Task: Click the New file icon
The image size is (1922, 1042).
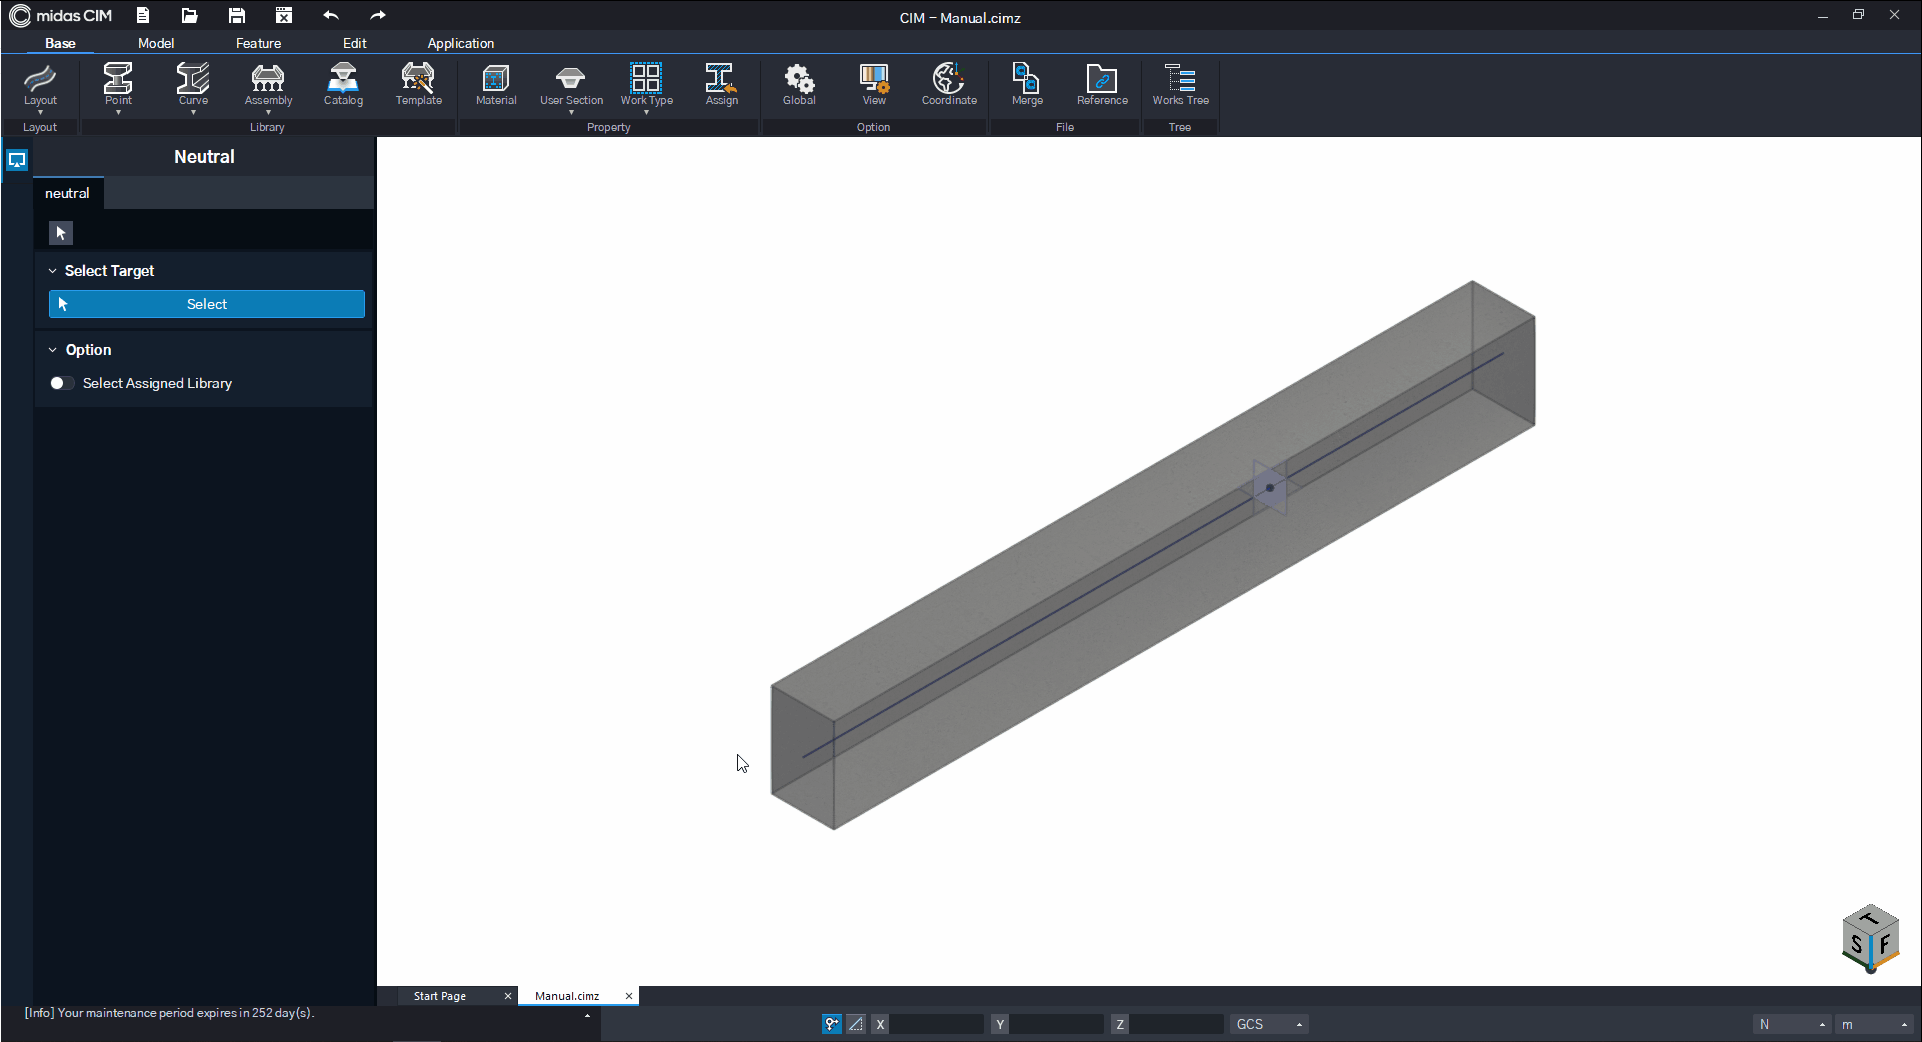Action: click(143, 15)
